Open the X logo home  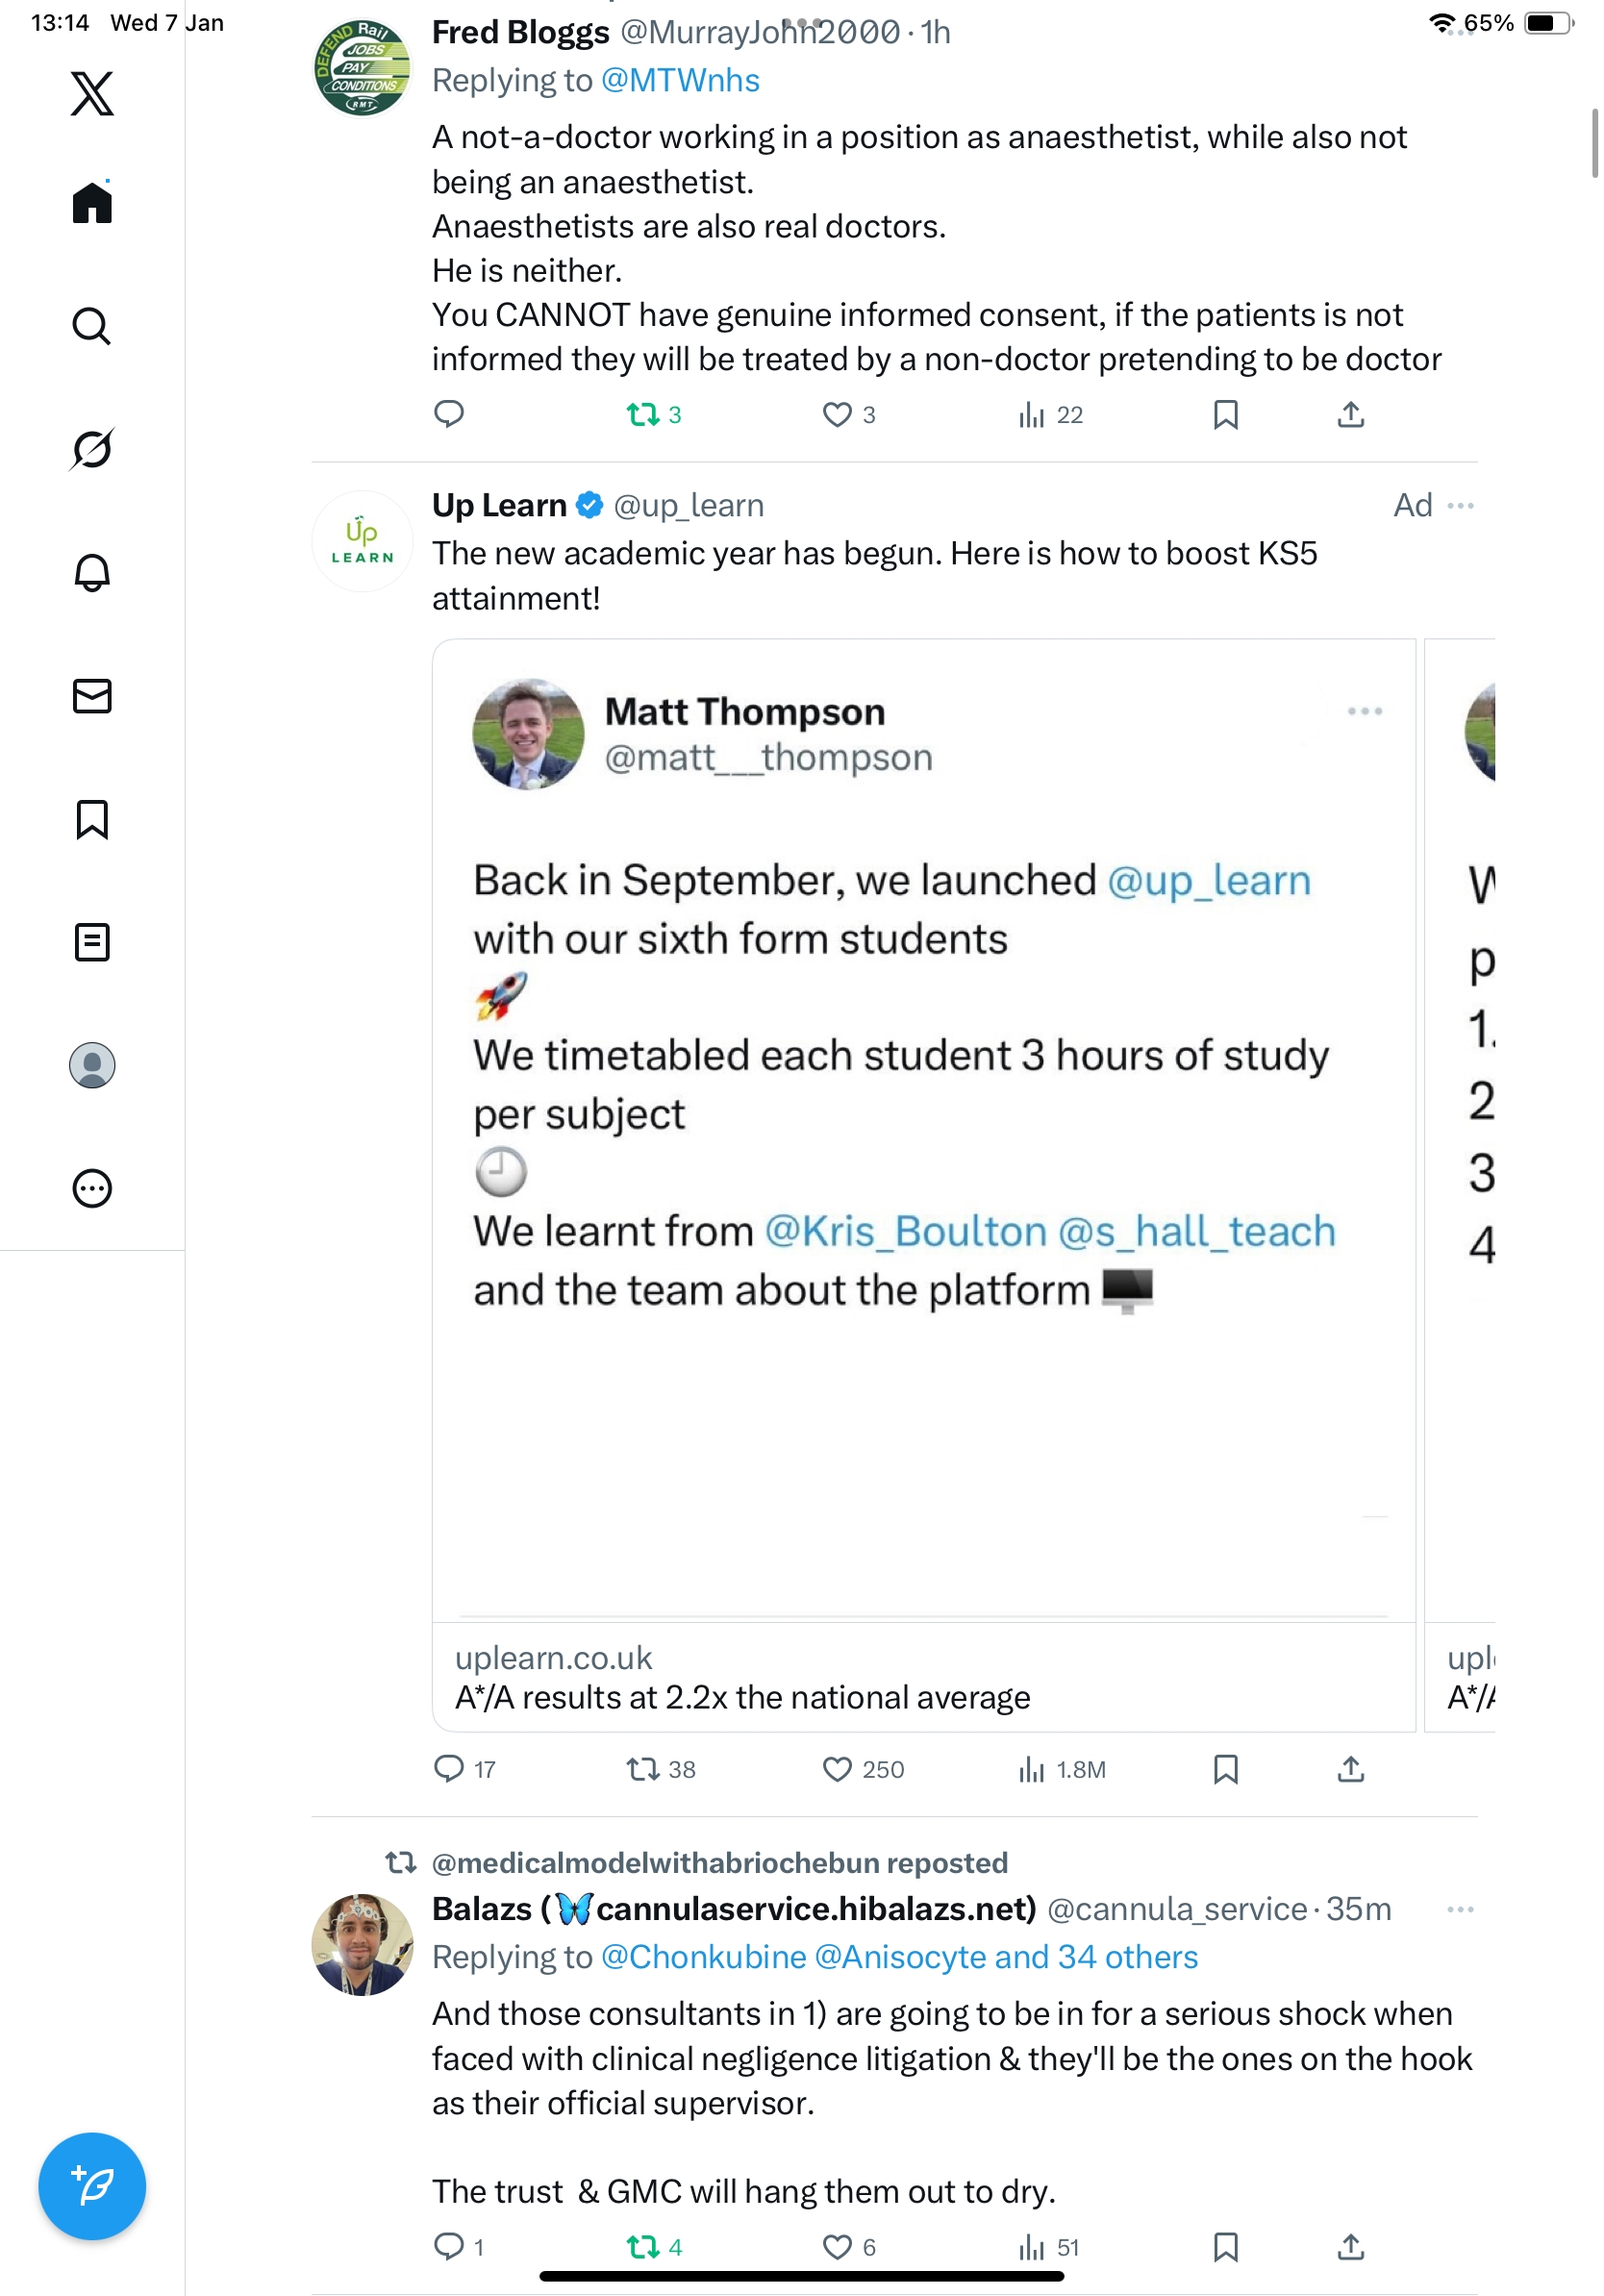(92, 94)
